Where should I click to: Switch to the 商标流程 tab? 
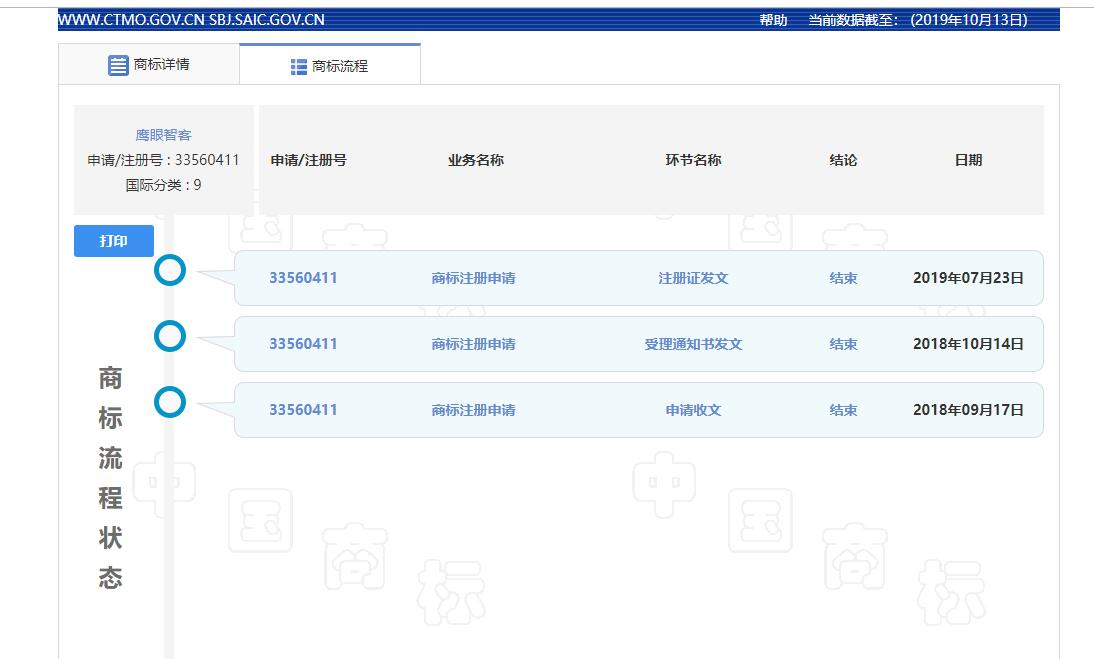click(x=330, y=66)
